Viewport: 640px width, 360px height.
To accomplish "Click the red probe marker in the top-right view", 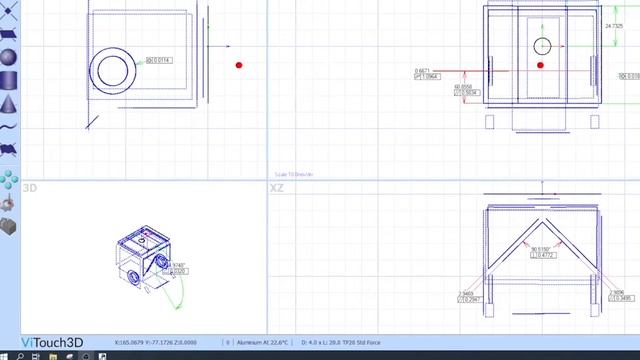I will [540, 65].
